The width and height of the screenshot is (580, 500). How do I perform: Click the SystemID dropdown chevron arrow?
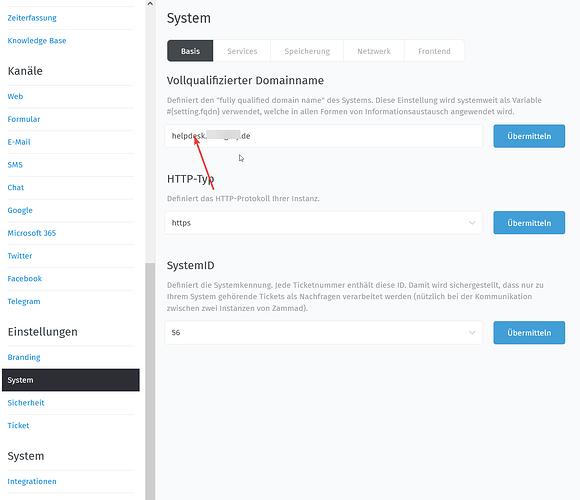tap(472, 332)
